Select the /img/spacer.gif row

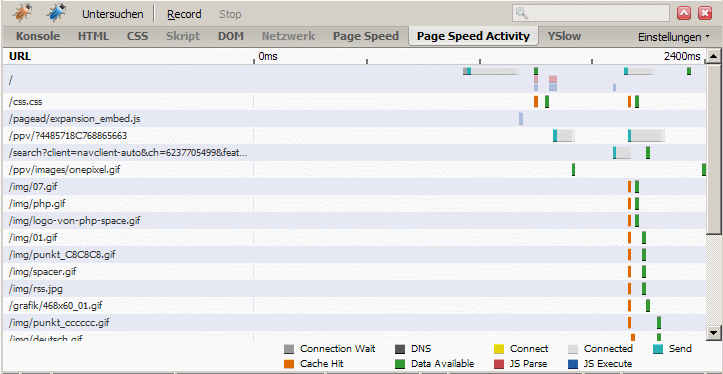pos(354,272)
